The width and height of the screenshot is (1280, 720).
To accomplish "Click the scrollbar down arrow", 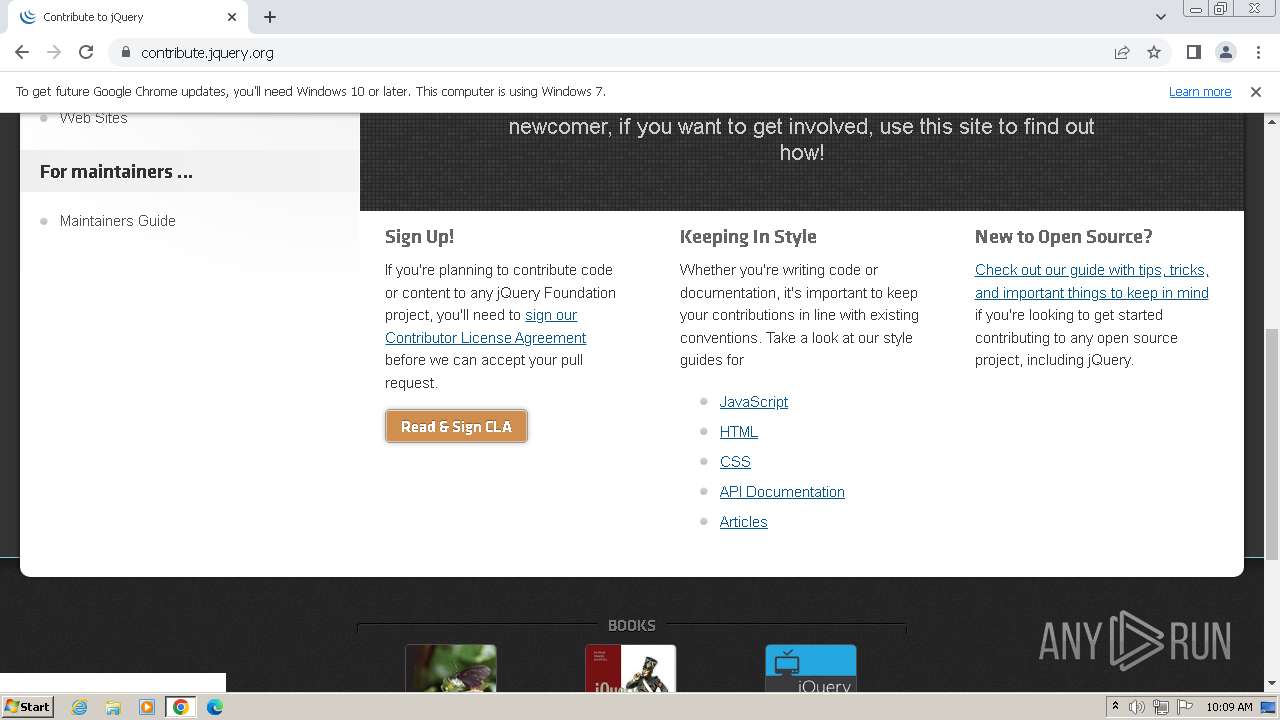I will tap(1272, 684).
